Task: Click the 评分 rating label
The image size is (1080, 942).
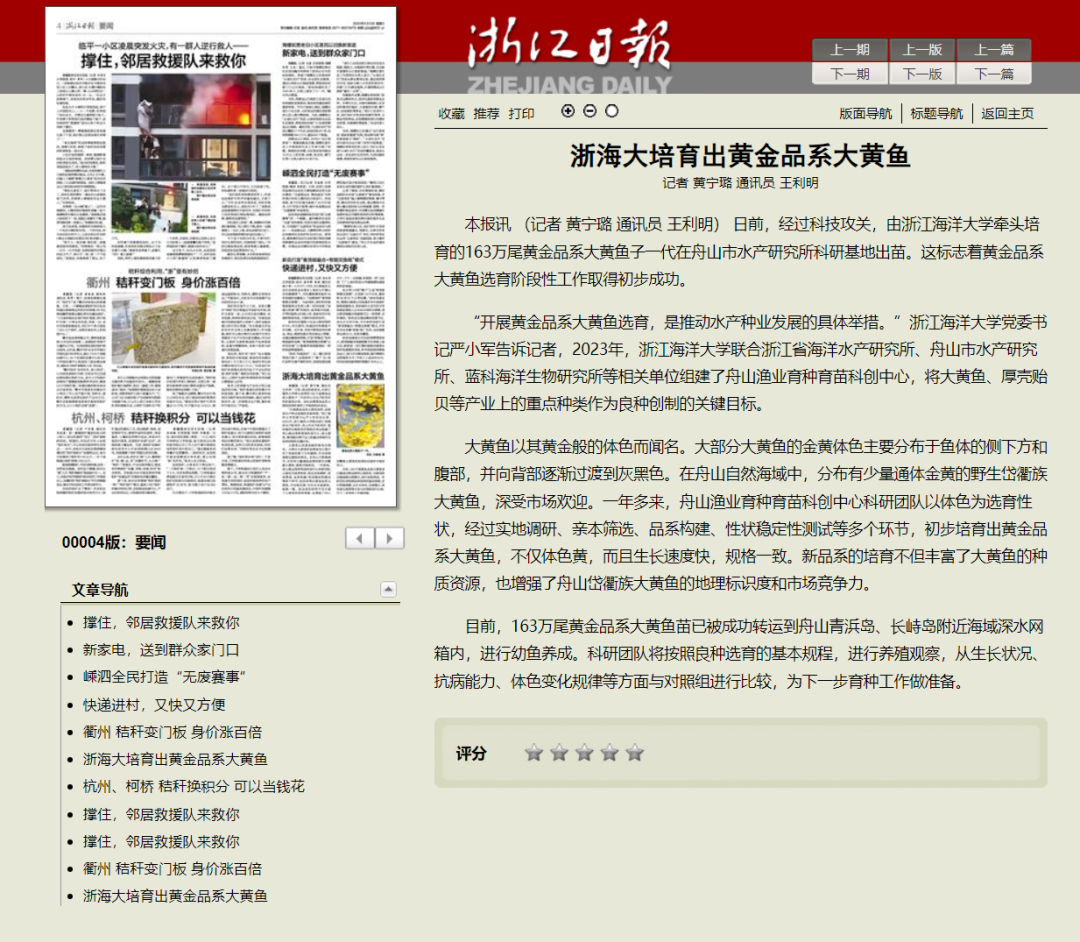Action: [x=471, y=753]
